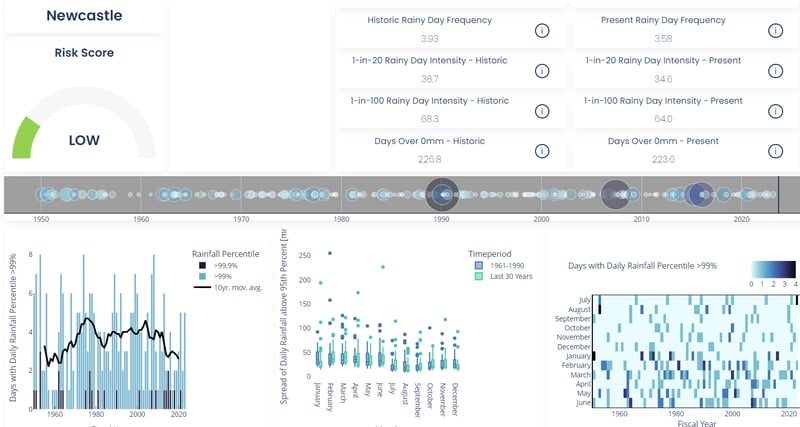Select the largest event bubble near 1990
The height and width of the screenshot is (427, 800).
pyautogui.click(x=441, y=194)
